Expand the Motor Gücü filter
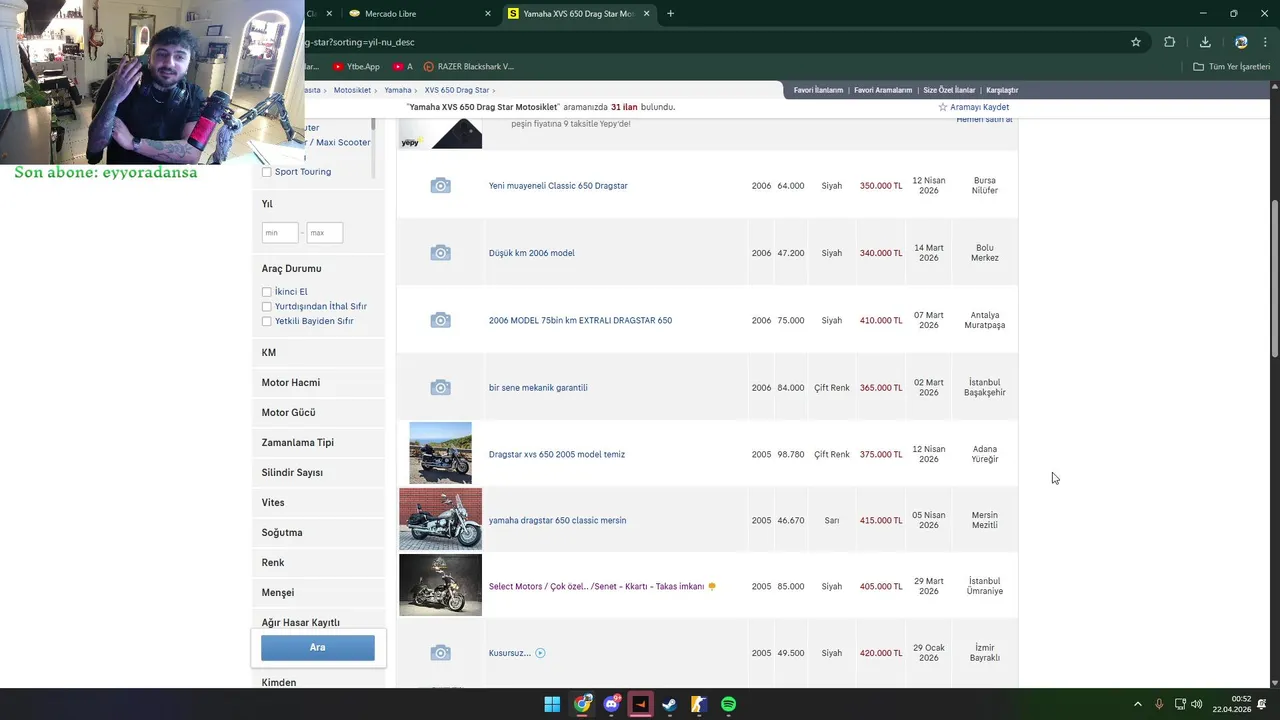Image resolution: width=1280 pixels, height=720 pixels. click(318, 413)
